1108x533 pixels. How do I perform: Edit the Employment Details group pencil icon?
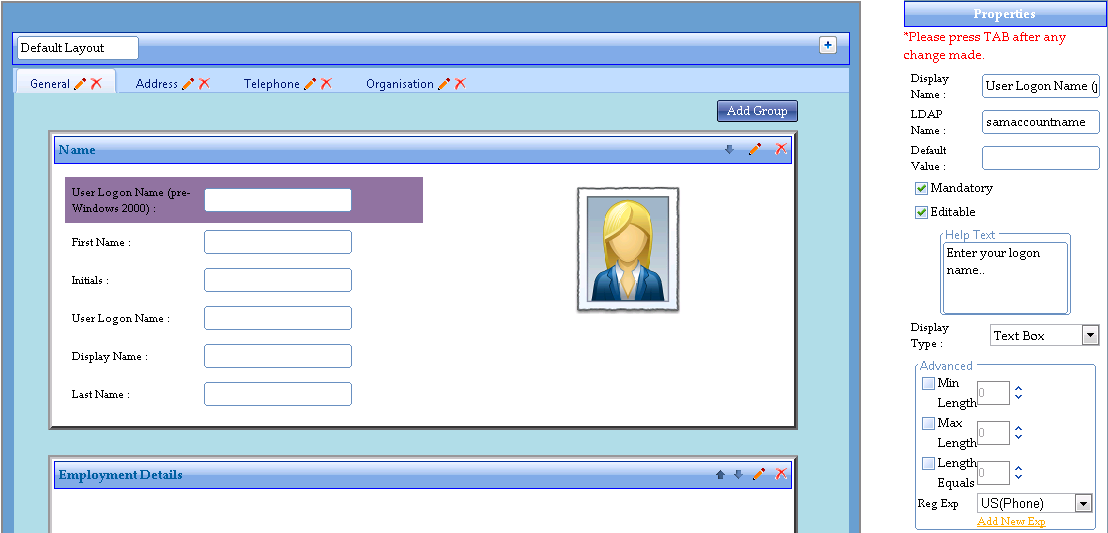(759, 474)
